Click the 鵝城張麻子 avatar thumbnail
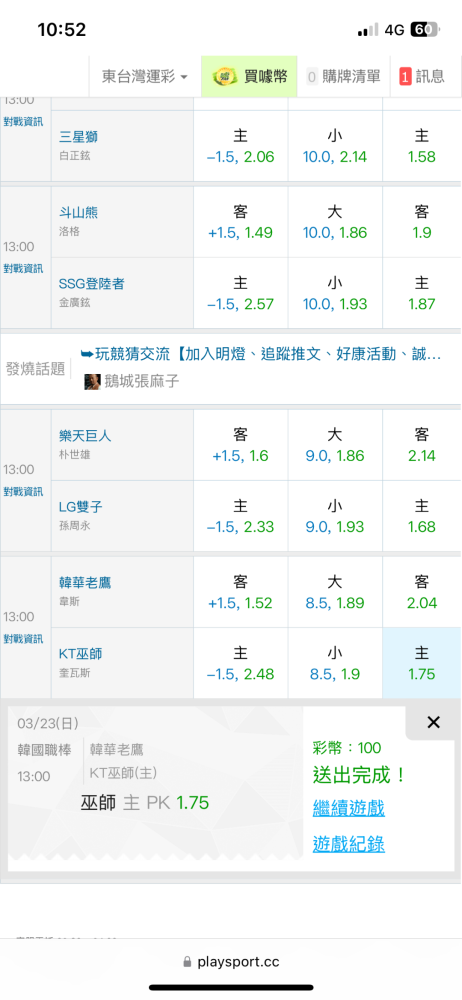This screenshot has width=462, height=1000. pyautogui.click(x=93, y=382)
